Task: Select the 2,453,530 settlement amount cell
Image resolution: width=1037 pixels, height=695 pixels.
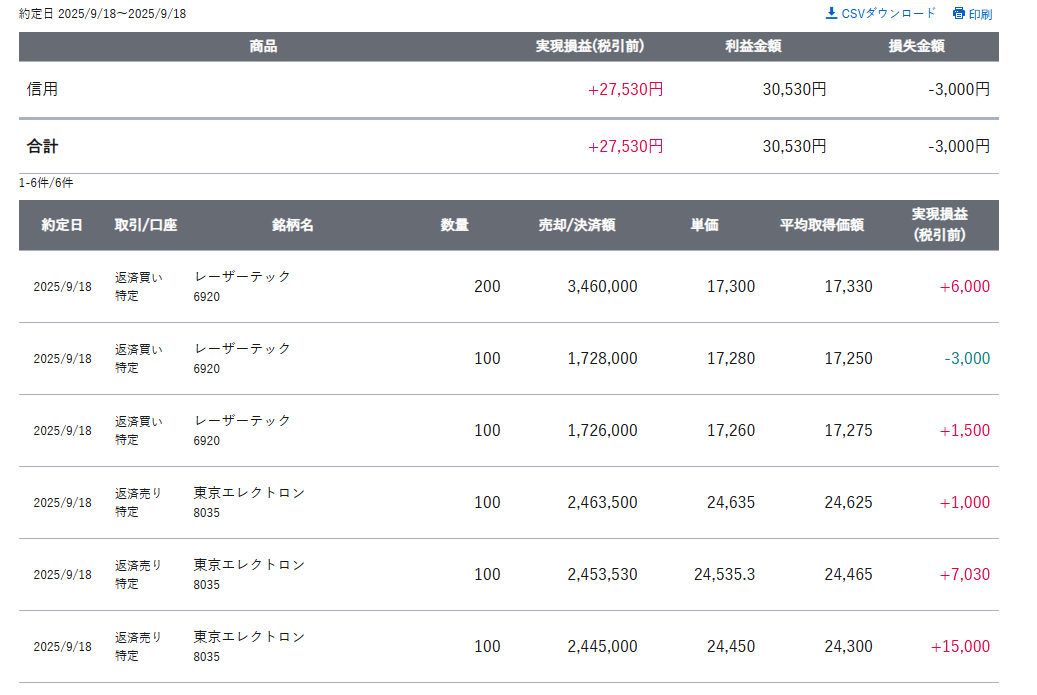Action: click(602, 574)
